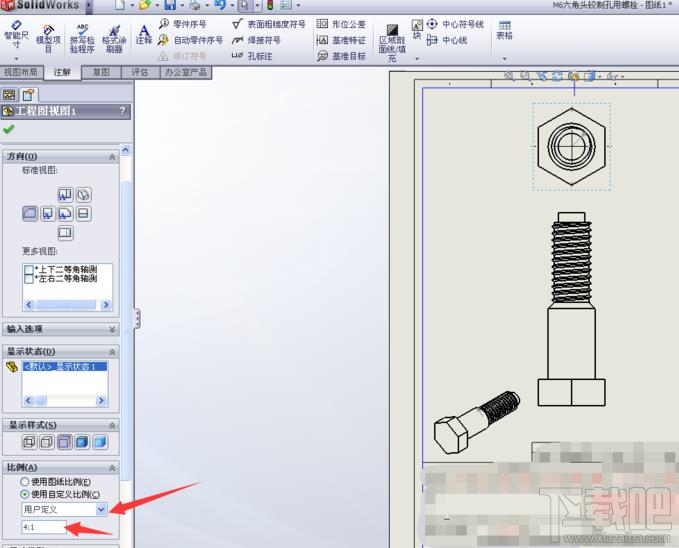The width and height of the screenshot is (679, 548).
Task: Open the 块 blocks tool
Action: click(x=417, y=29)
